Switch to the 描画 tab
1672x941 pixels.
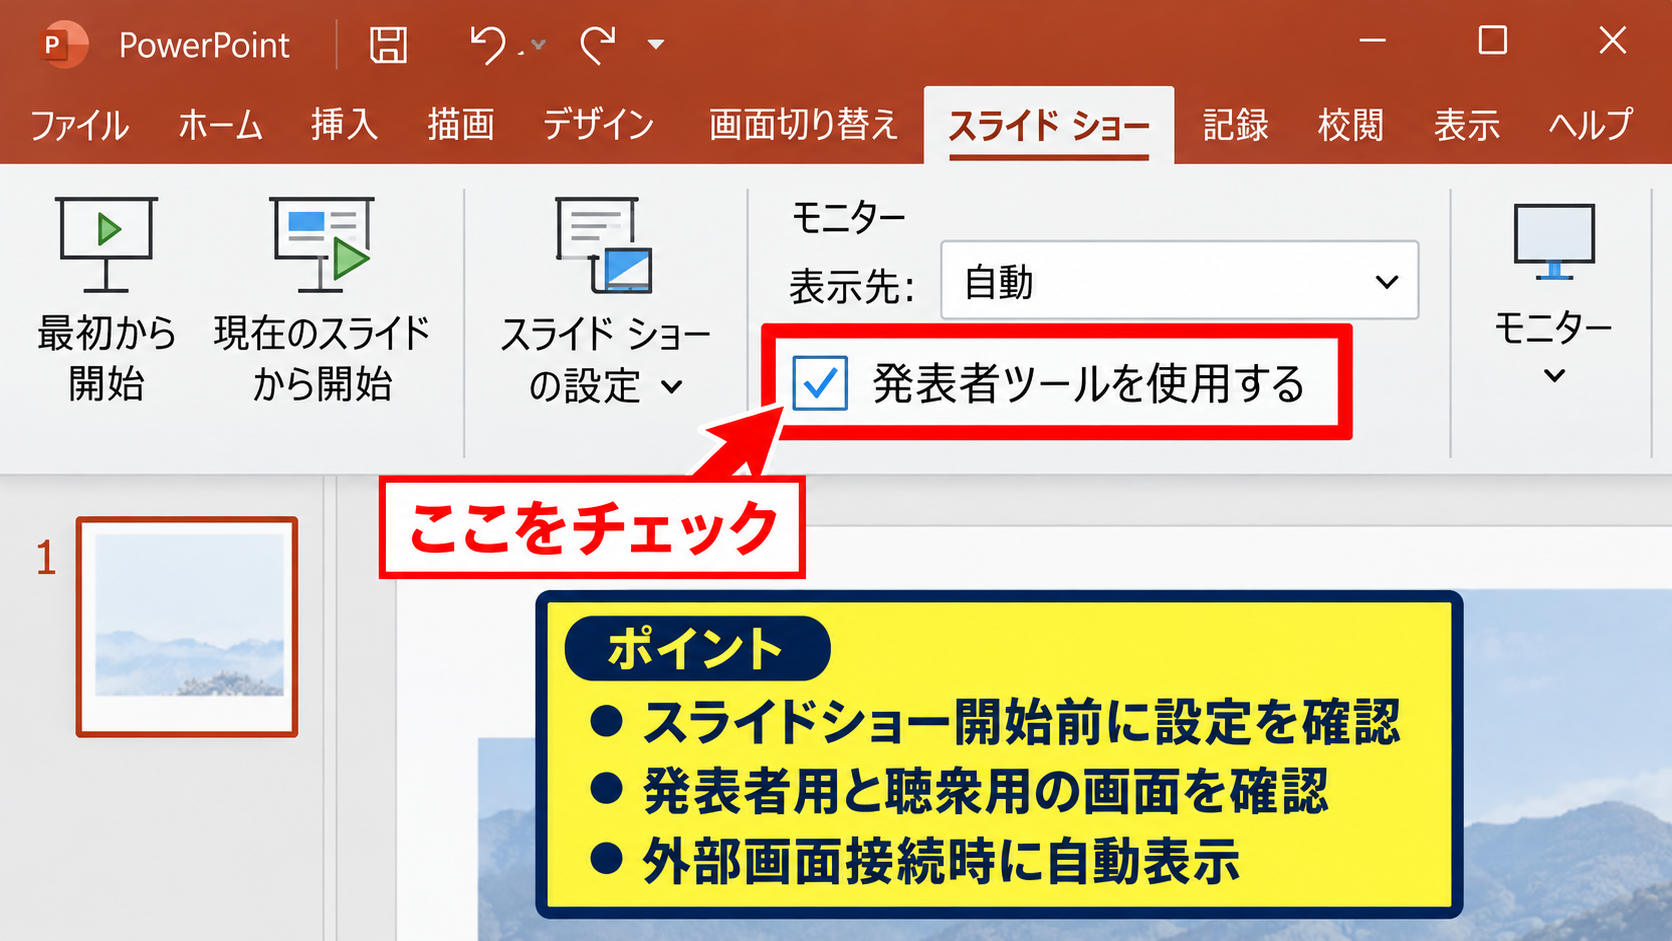point(461,125)
